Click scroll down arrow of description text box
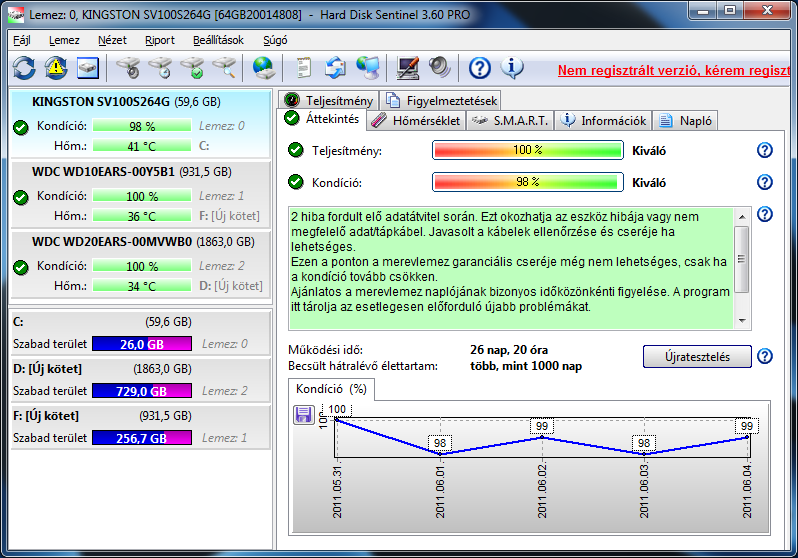The image size is (798, 558). click(x=742, y=320)
